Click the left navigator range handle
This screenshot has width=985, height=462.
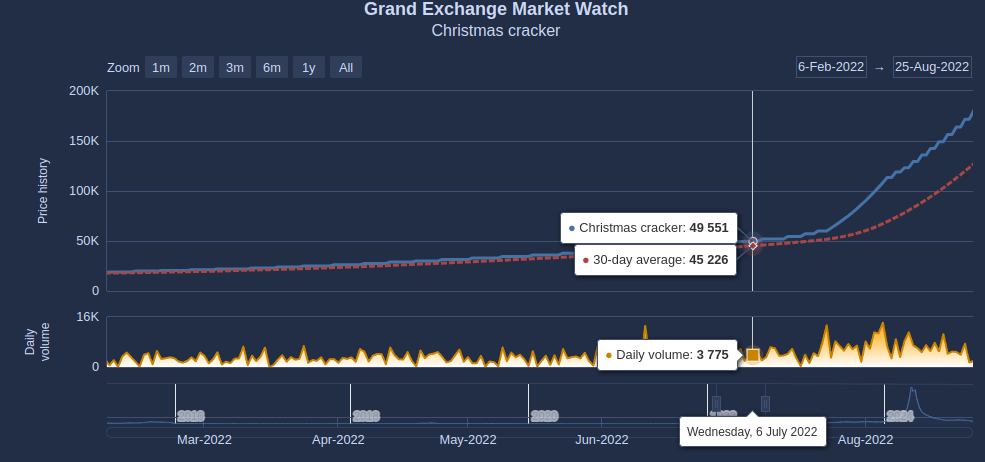pyautogui.click(x=716, y=404)
